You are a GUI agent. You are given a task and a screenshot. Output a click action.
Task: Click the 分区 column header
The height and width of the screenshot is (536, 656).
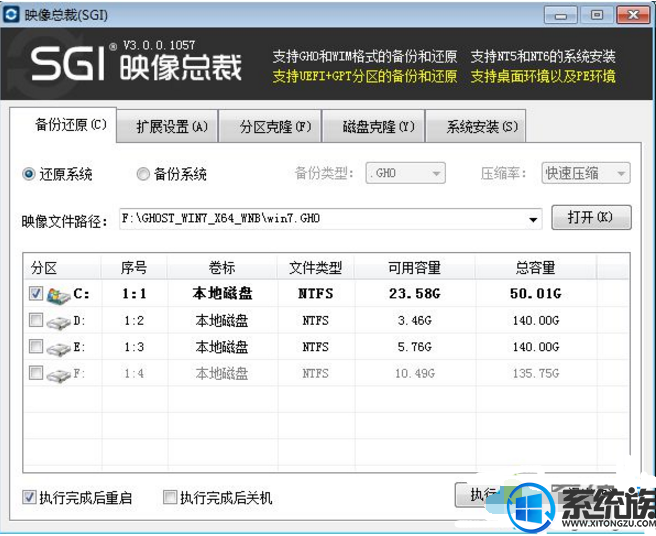coord(62,267)
